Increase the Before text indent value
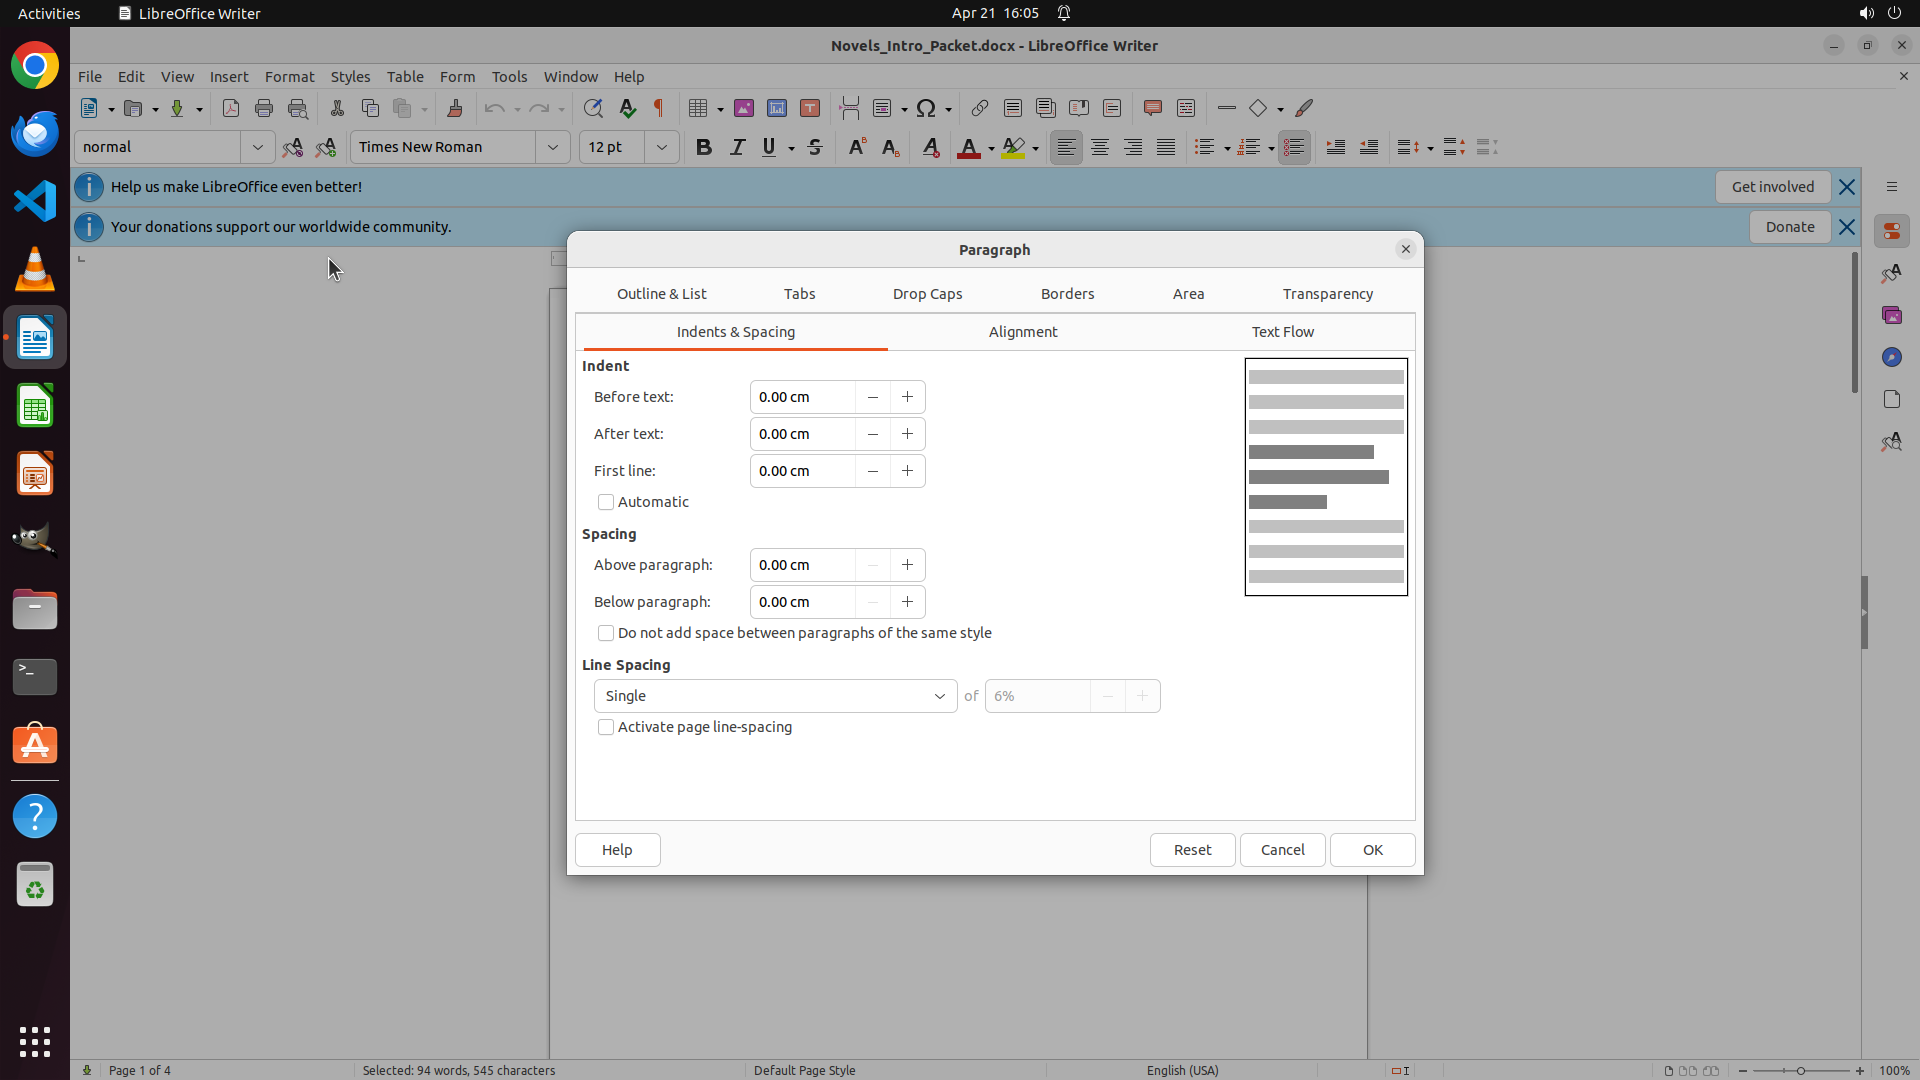Viewport: 1920px width, 1080px height. [x=907, y=397]
